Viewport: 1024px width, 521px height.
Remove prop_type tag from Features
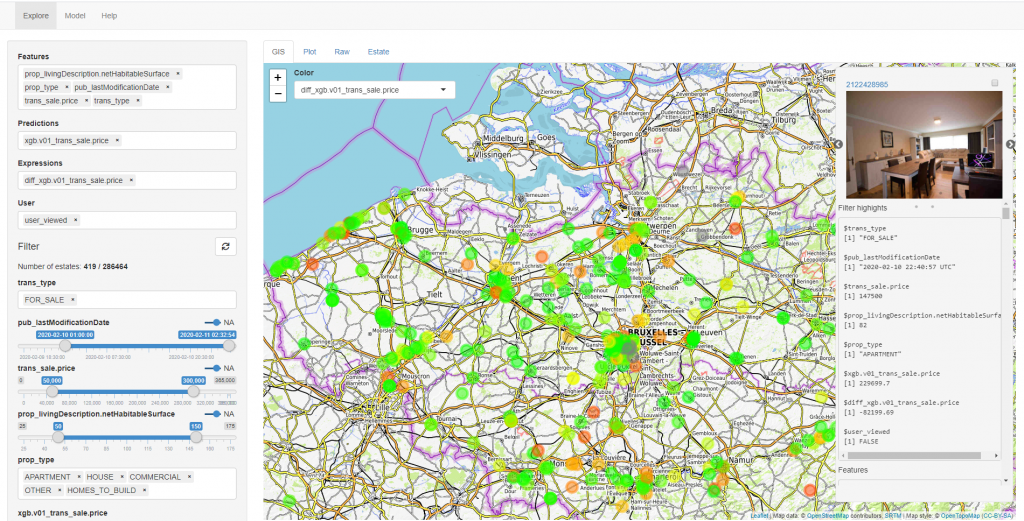[66, 87]
